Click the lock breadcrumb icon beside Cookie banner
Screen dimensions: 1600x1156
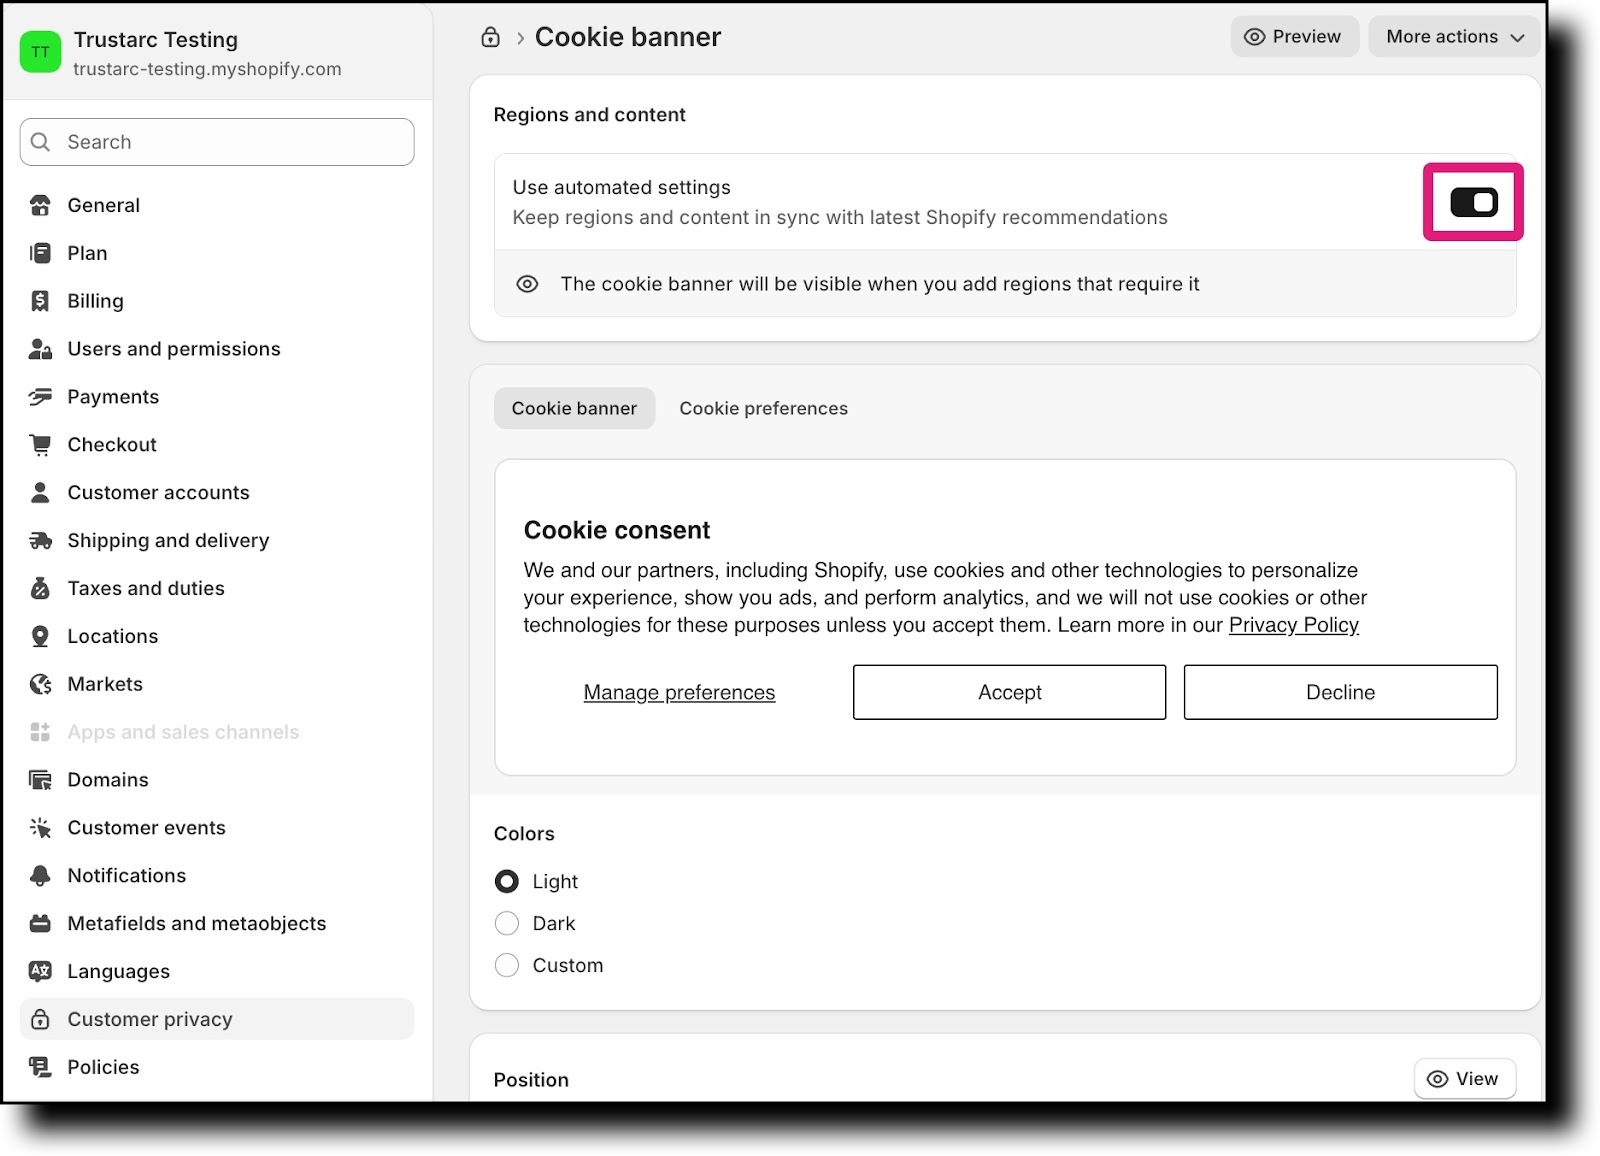tap(490, 37)
